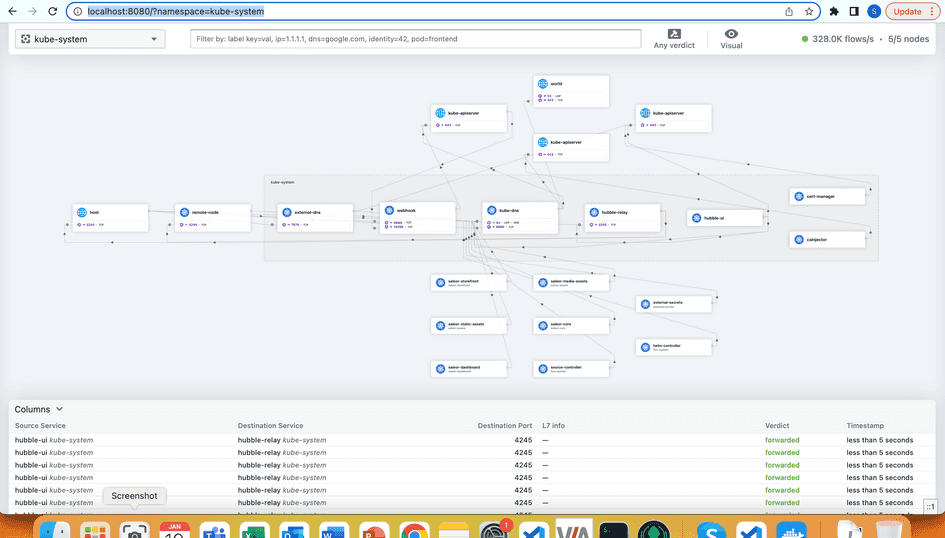Toggle the Visual eye options

pyautogui.click(x=732, y=39)
